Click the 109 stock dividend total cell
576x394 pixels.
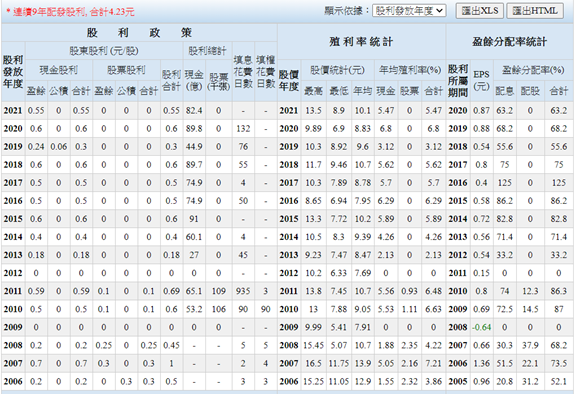point(219,291)
